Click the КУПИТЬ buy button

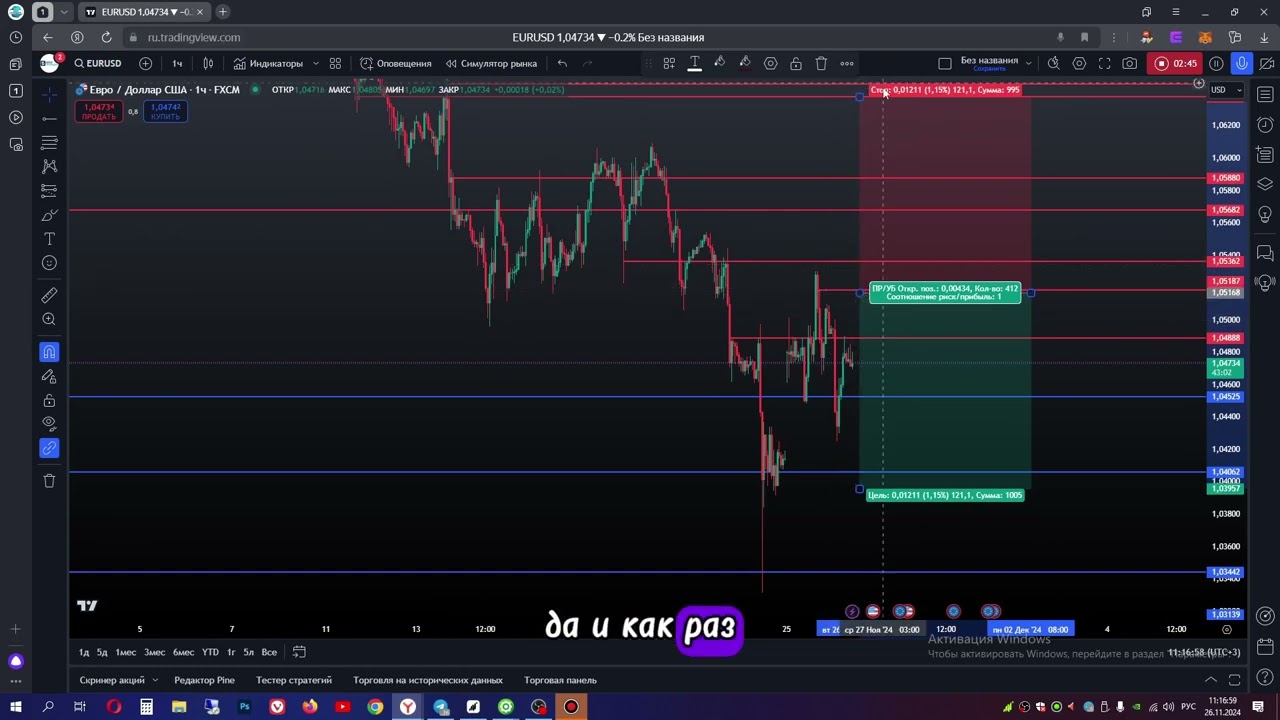[x=166, y=111]
